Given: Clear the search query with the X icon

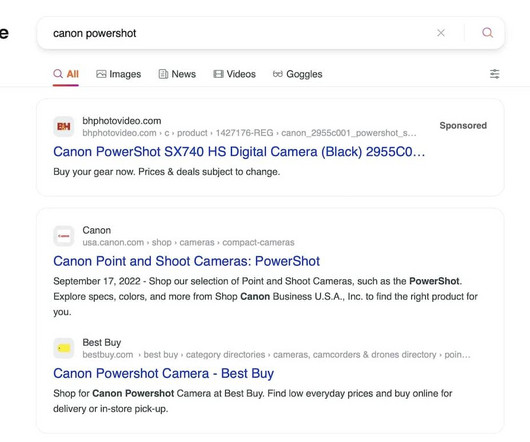Looking at the screenshot, I should (441, 33).
